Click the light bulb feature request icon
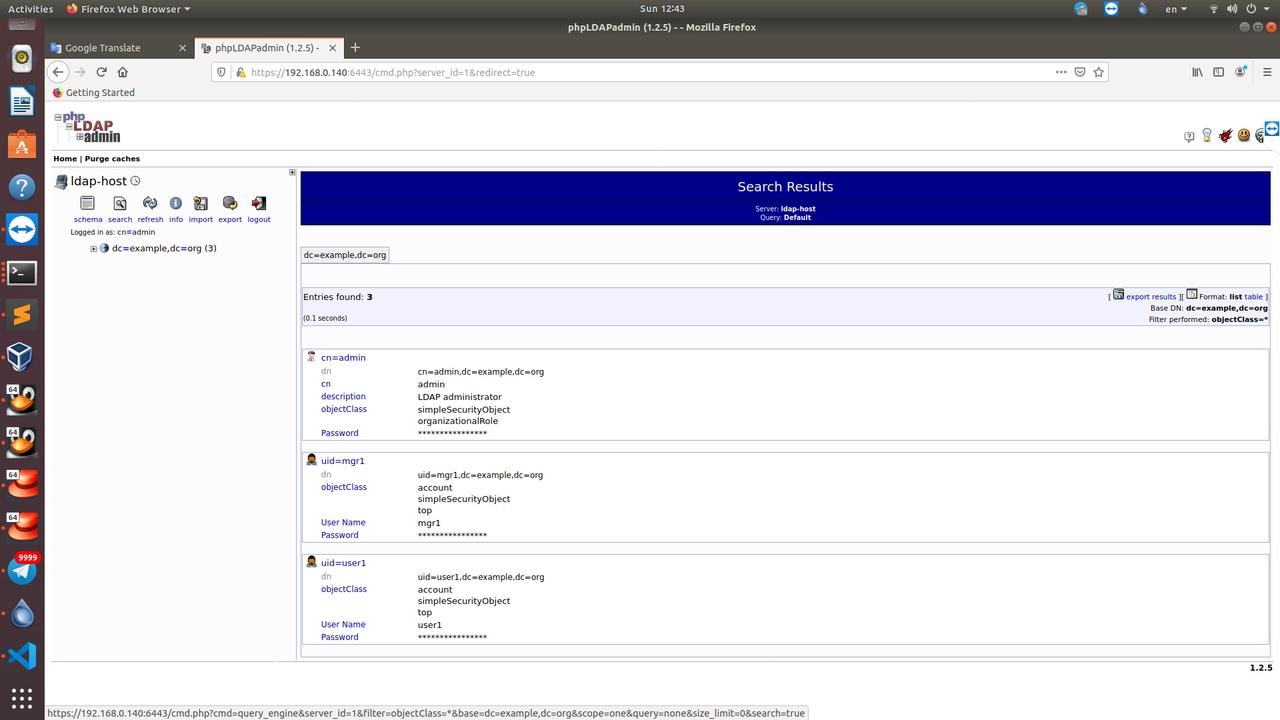Screen dimensions: 1280x720 1207,136
